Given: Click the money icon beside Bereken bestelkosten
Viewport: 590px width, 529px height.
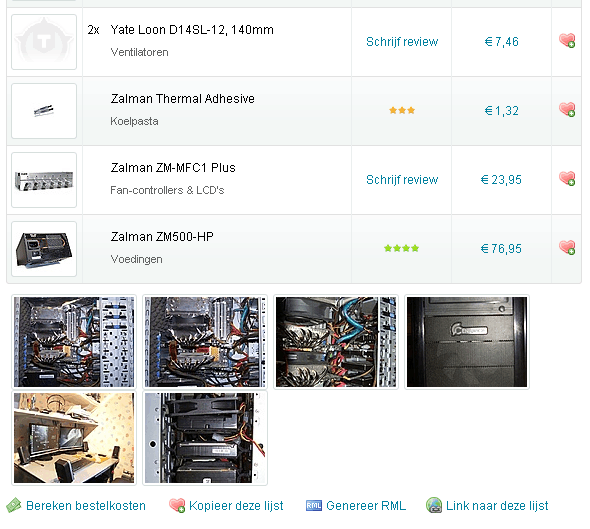Looking at the screenshot, I should point(14,505).
